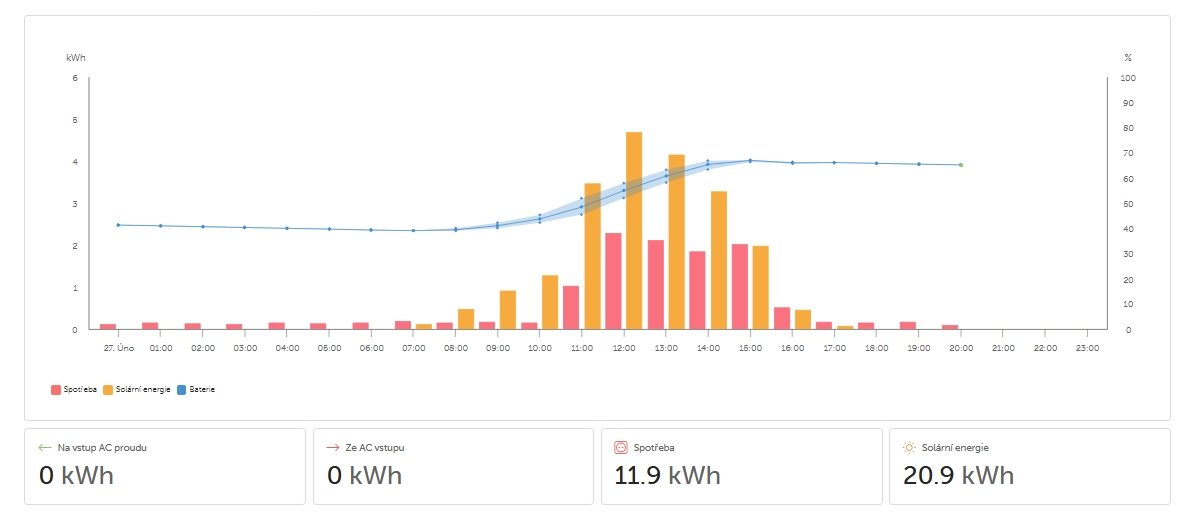The width and height of the screenshot is (1189, 524).
Task: Select the red consumption bar at 15:00
Action: pos(740,287)
